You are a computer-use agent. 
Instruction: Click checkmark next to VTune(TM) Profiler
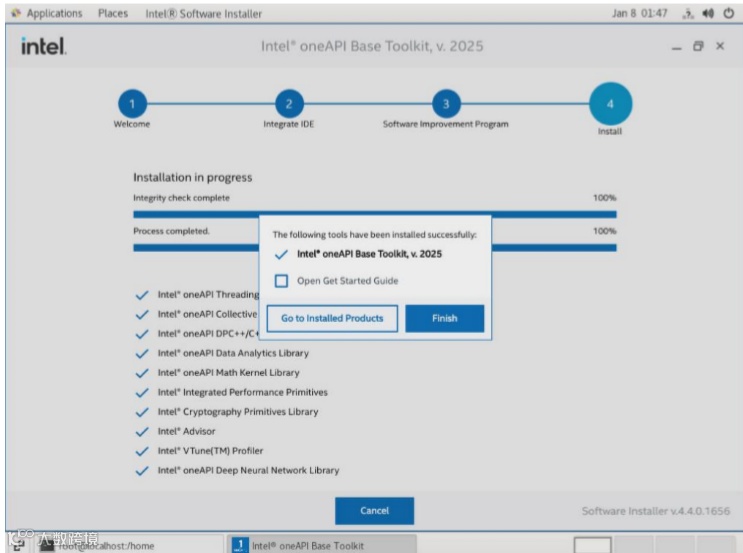142,451
